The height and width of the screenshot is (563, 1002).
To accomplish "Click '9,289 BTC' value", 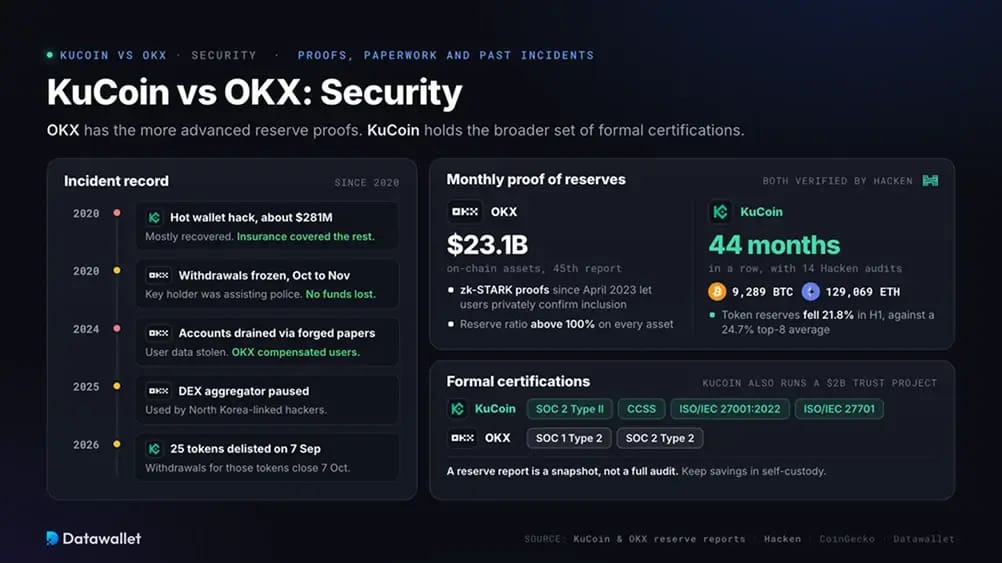I will [762, 292].
